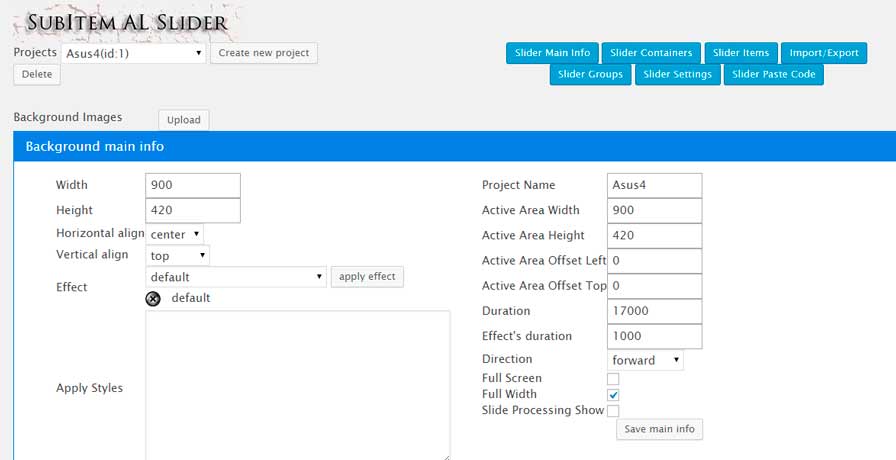
Task: Toggle Slide Processing Show checkbox
Action: 613,411
